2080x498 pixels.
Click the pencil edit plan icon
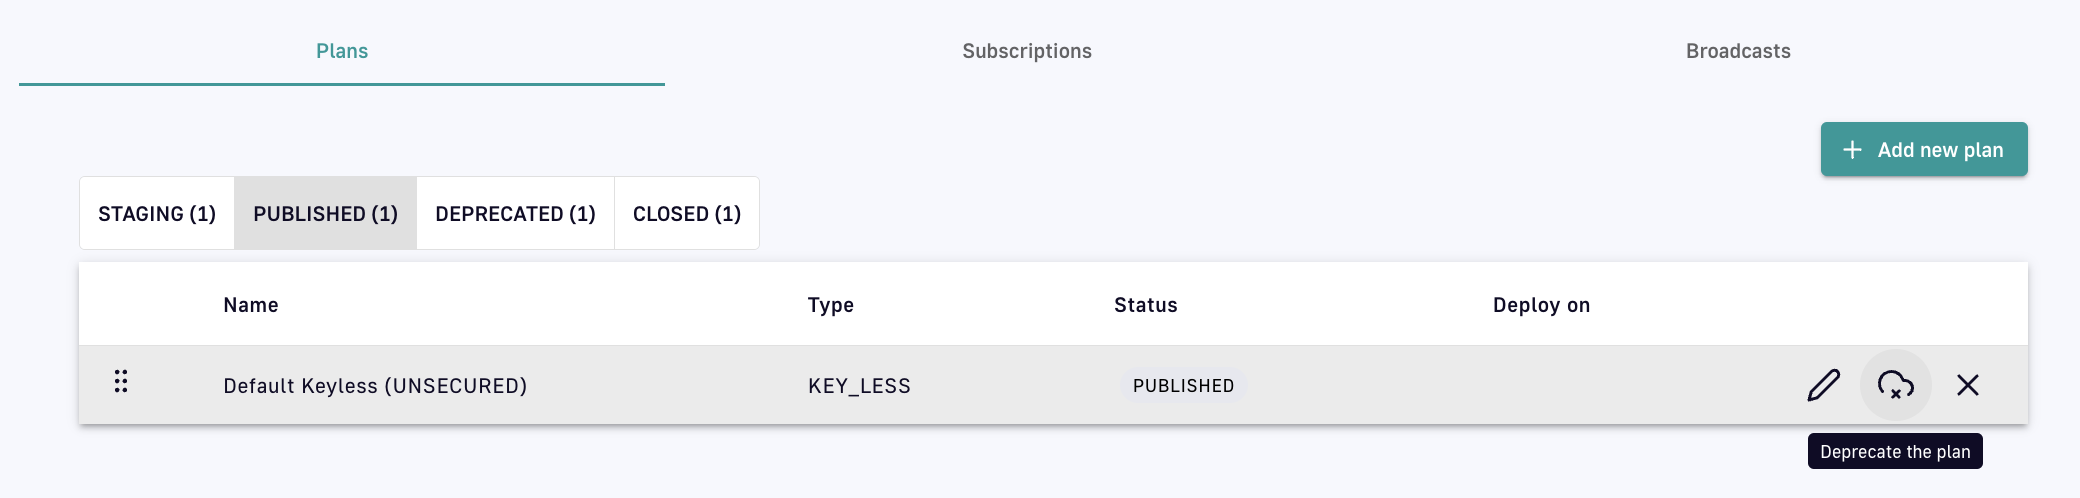1823,385
